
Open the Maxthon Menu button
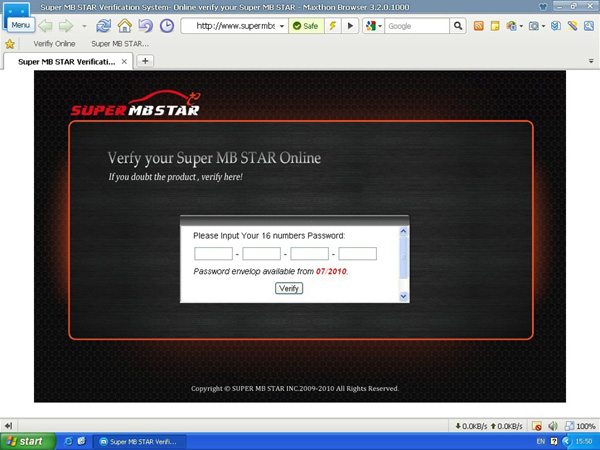click(x=21, y=25)
